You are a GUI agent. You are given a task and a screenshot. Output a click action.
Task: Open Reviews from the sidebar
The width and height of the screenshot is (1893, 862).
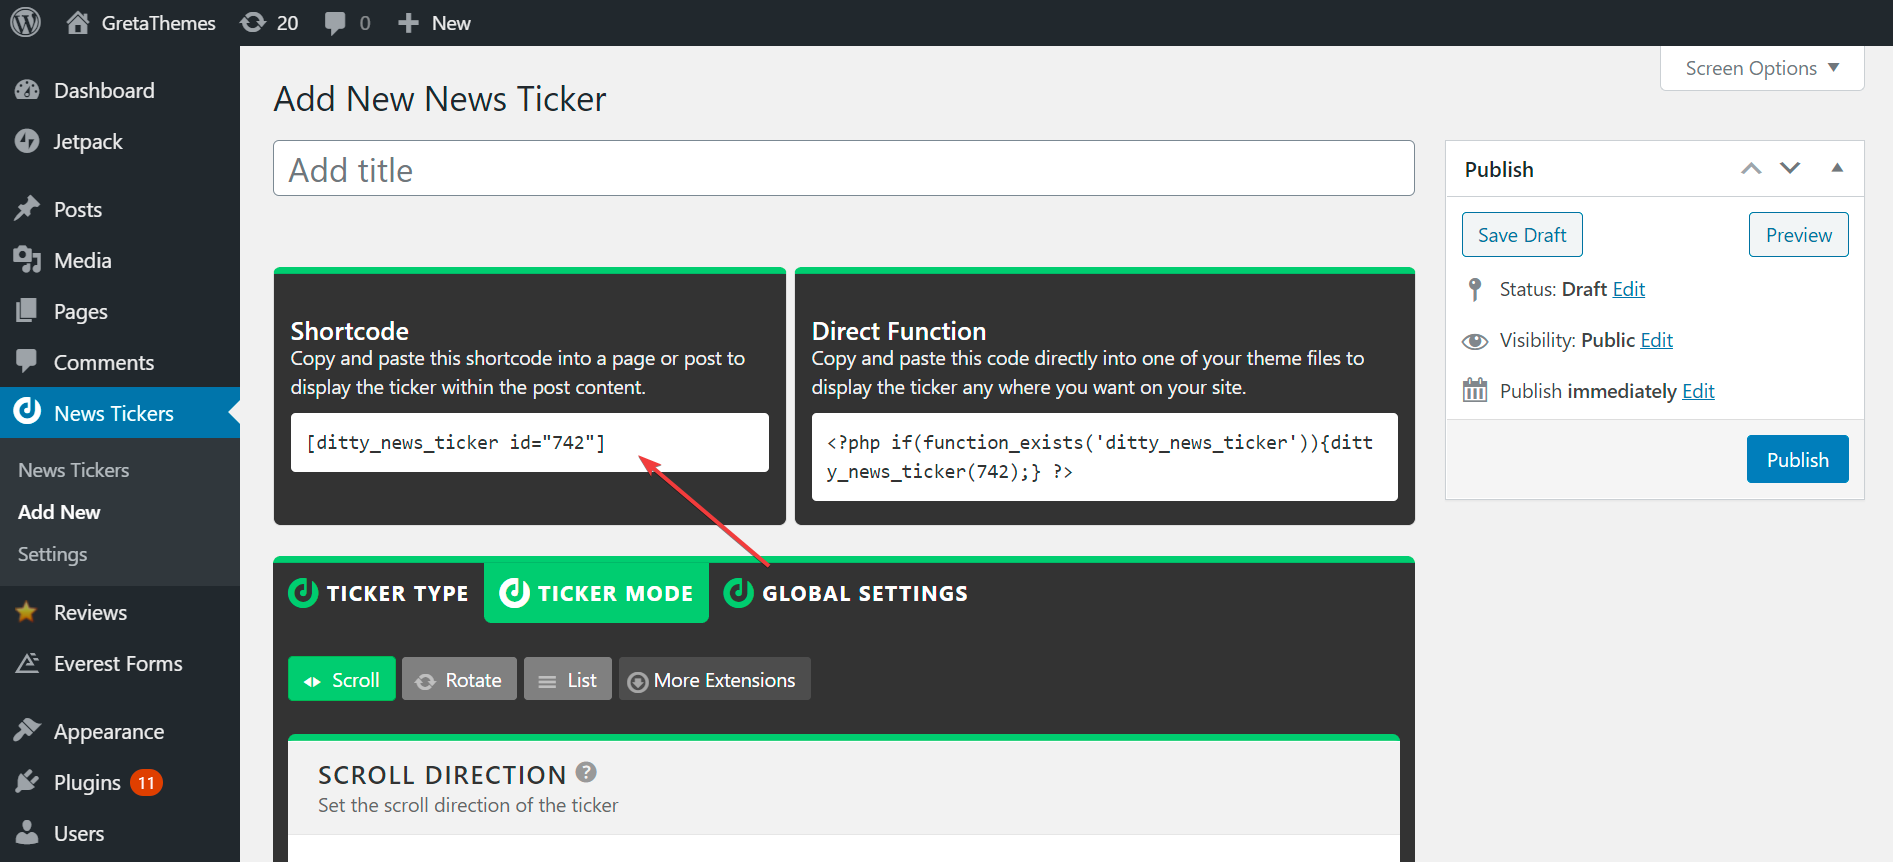90,613
